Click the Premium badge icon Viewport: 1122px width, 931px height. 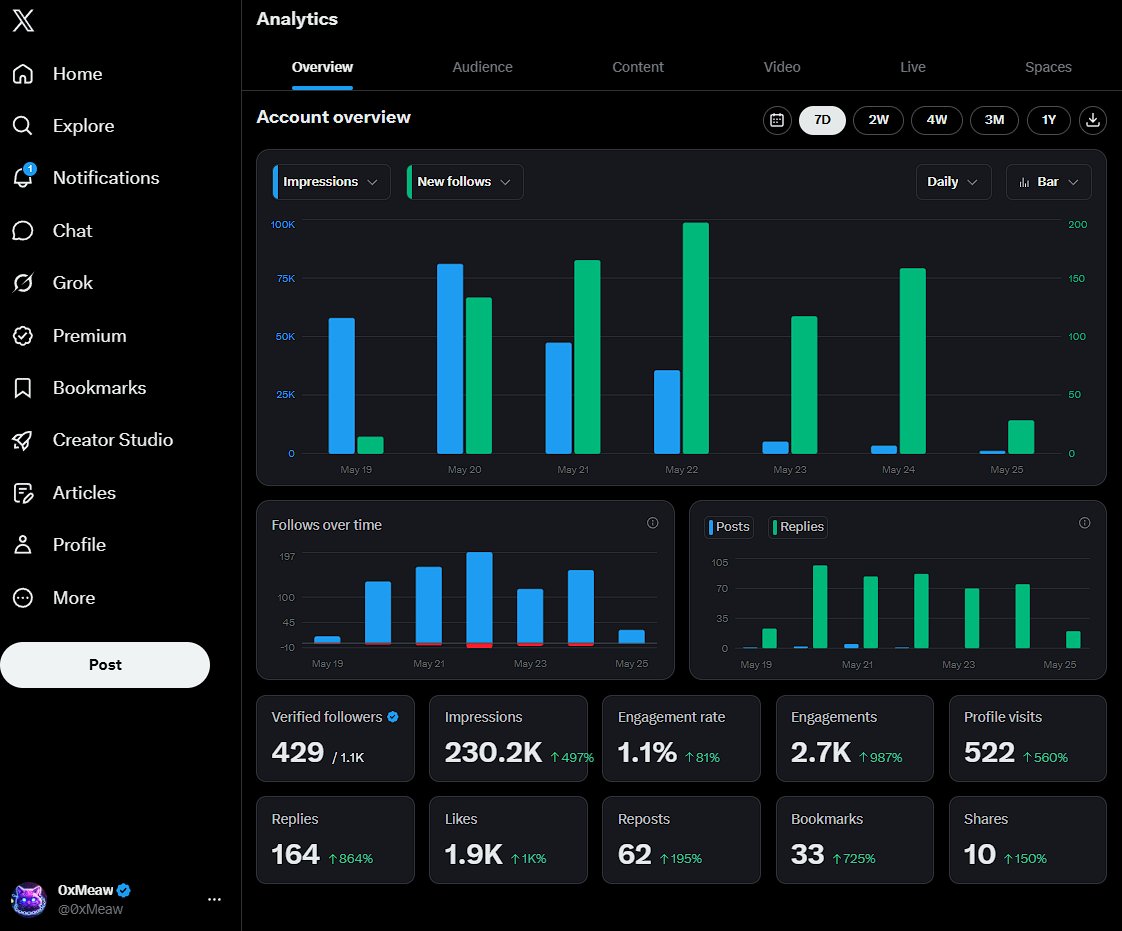pyautogui.click(x=23, y=336)
